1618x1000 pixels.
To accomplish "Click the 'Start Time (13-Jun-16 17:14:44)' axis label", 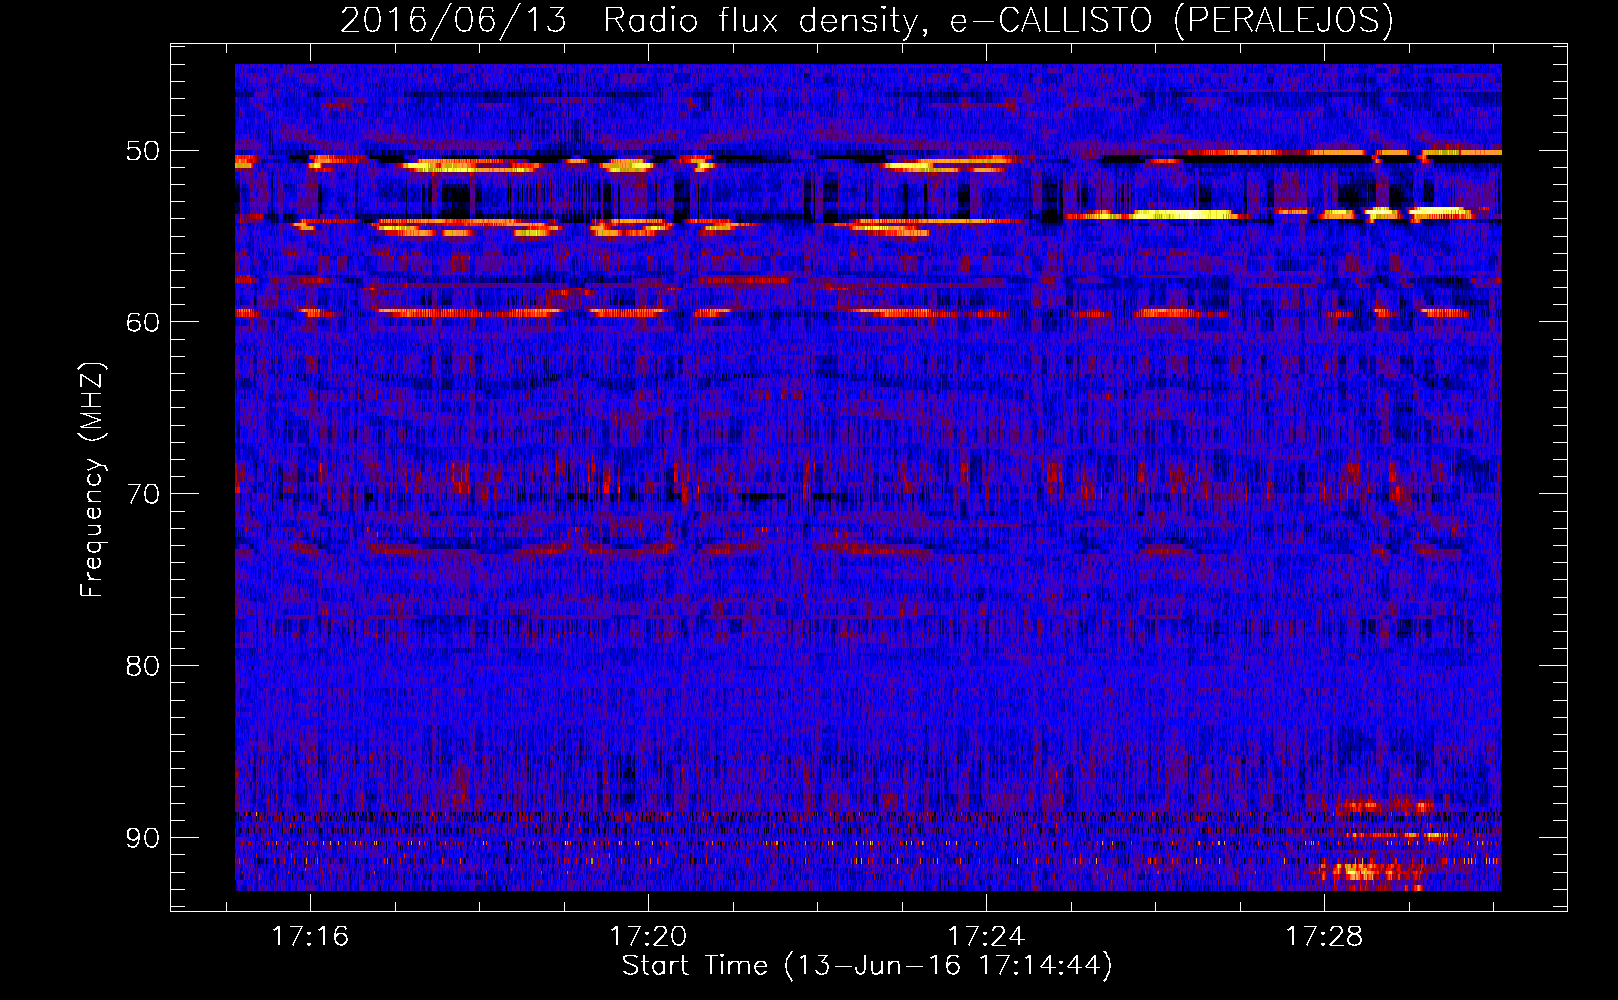I will coord(867,966).
